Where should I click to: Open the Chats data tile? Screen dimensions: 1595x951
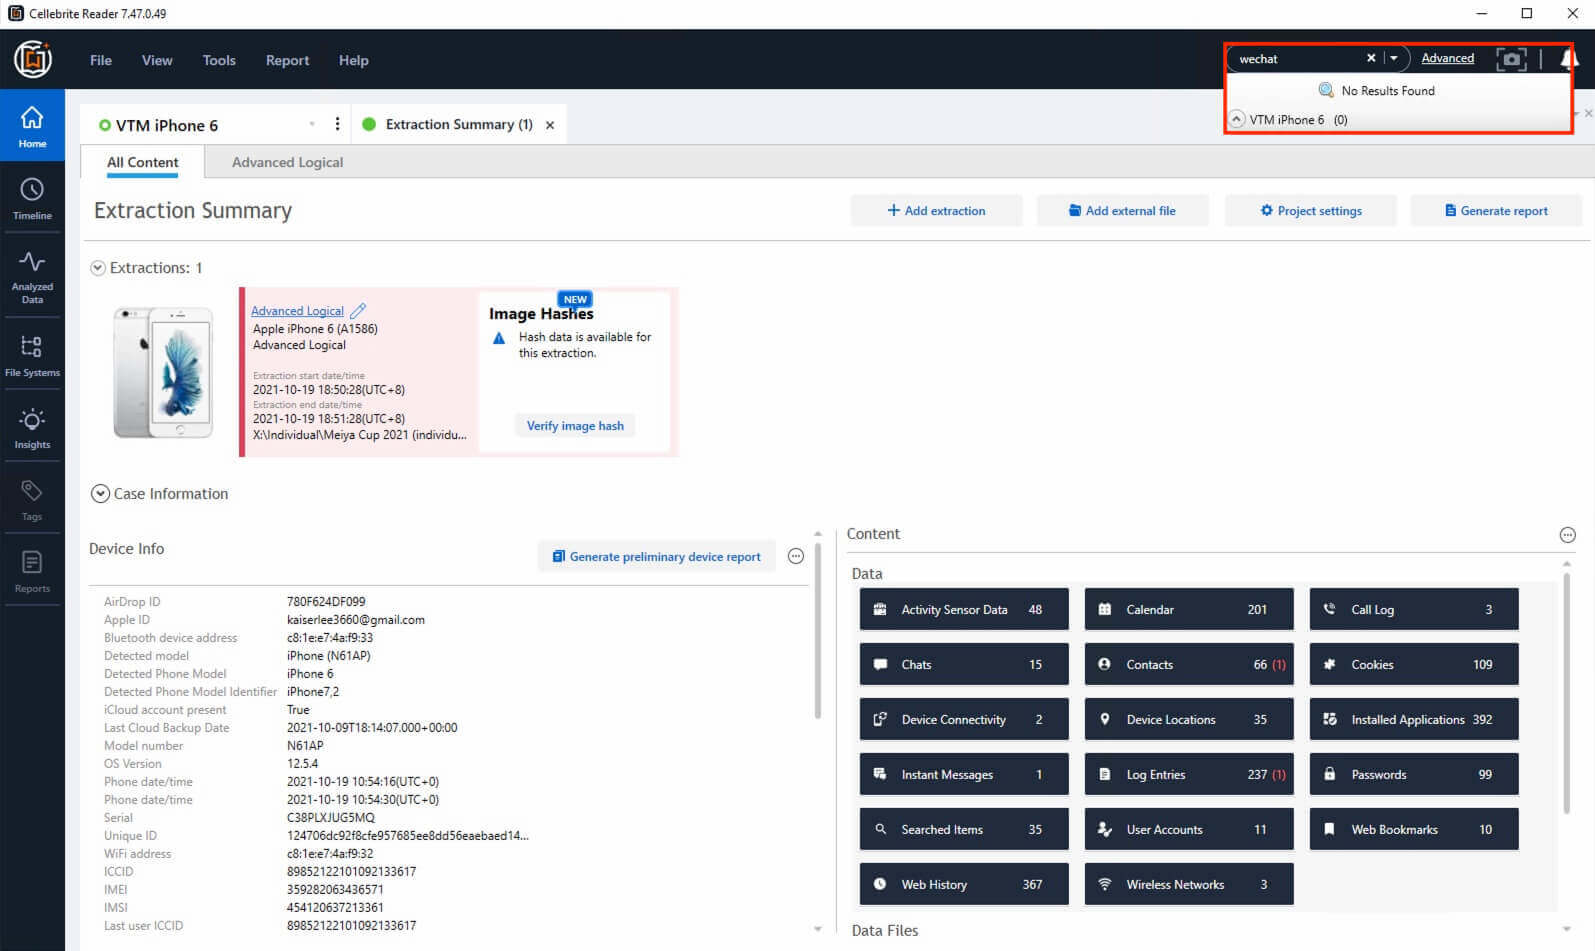pos(964,664)
